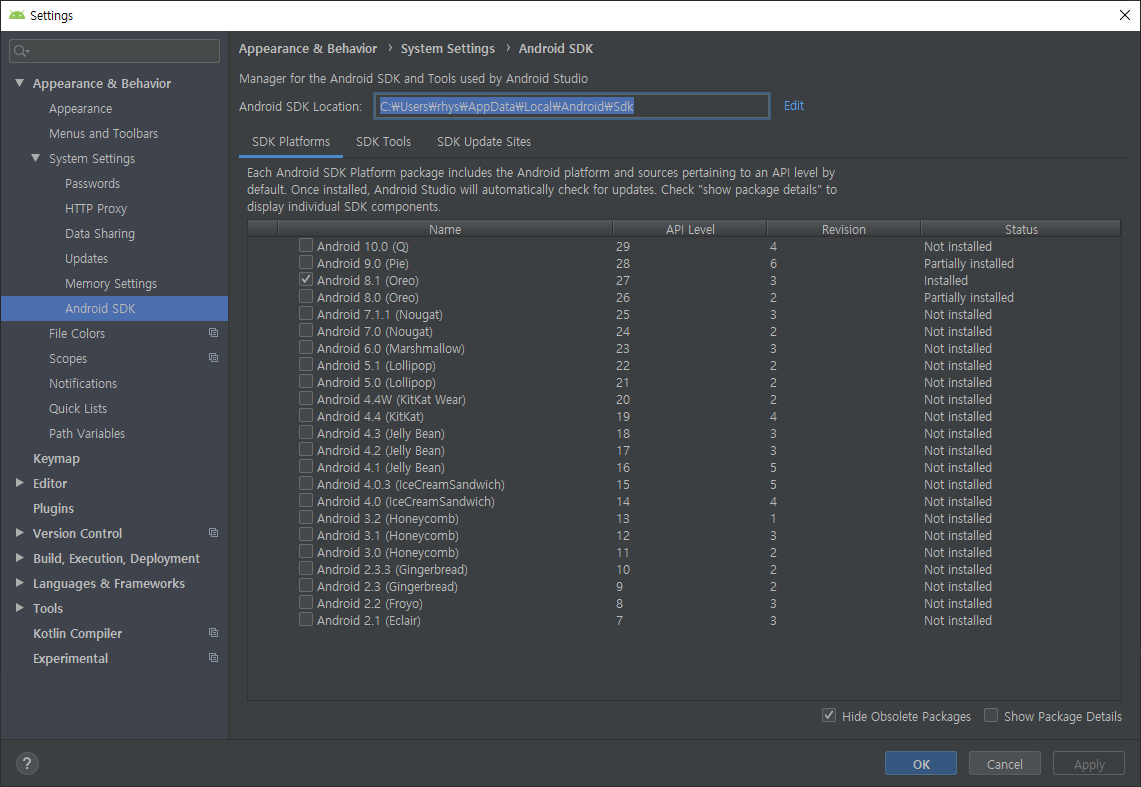Switch to SDK Update Sites tab
Screen dimensions: 1141x787
tap(484, 142)
